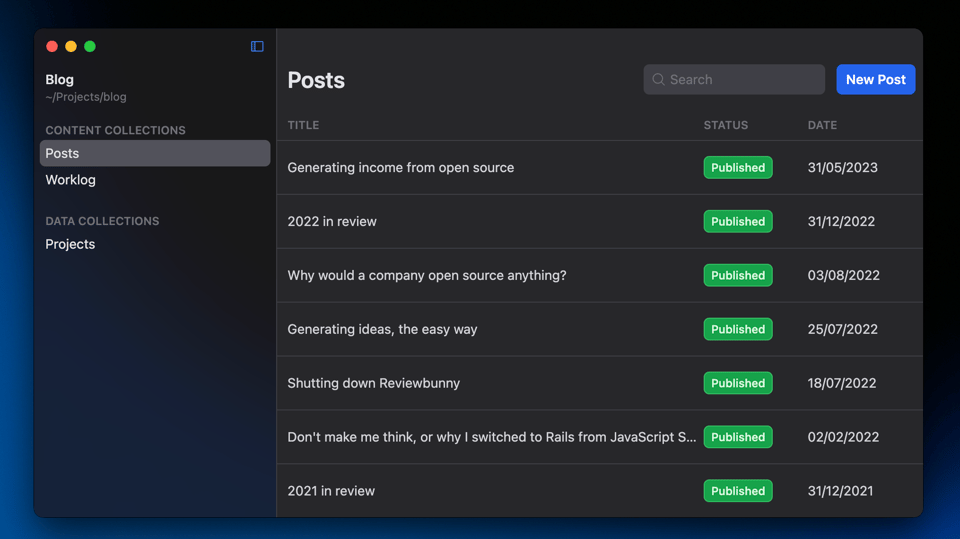Create a new post with New Post

pyautogui.click(x=875, y=80)
